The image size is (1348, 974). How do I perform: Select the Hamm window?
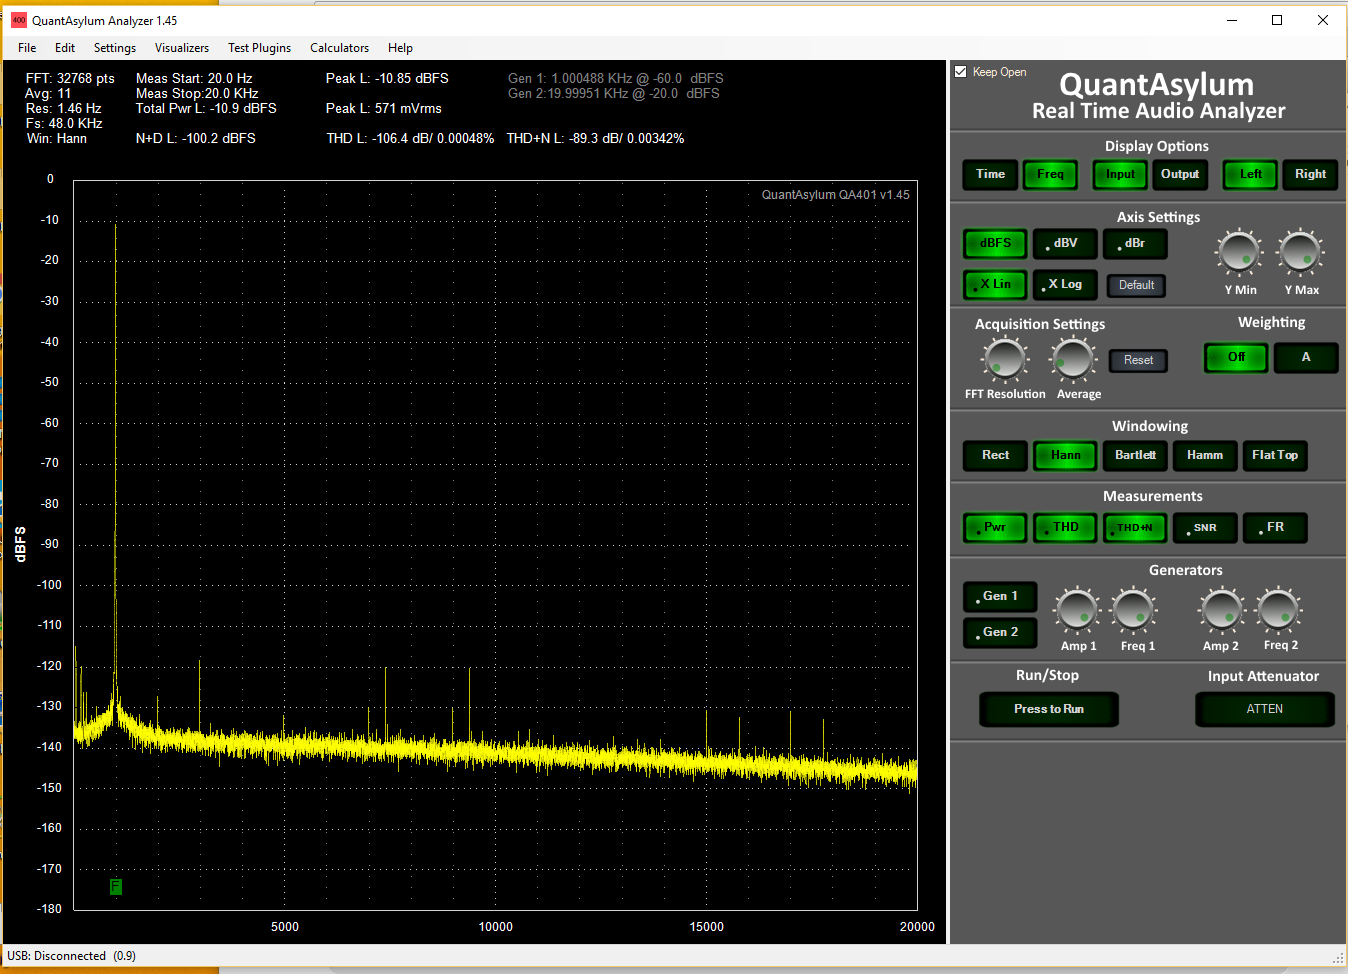click(x=1205, y=456)
